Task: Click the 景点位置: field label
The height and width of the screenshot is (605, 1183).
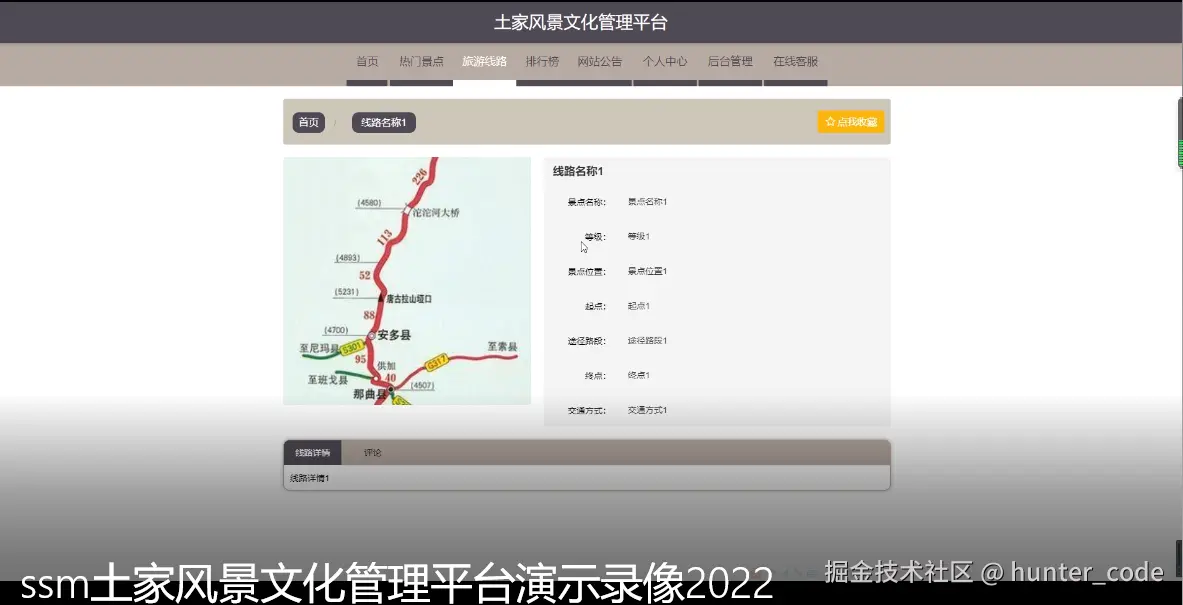Action: coord(586,272)
